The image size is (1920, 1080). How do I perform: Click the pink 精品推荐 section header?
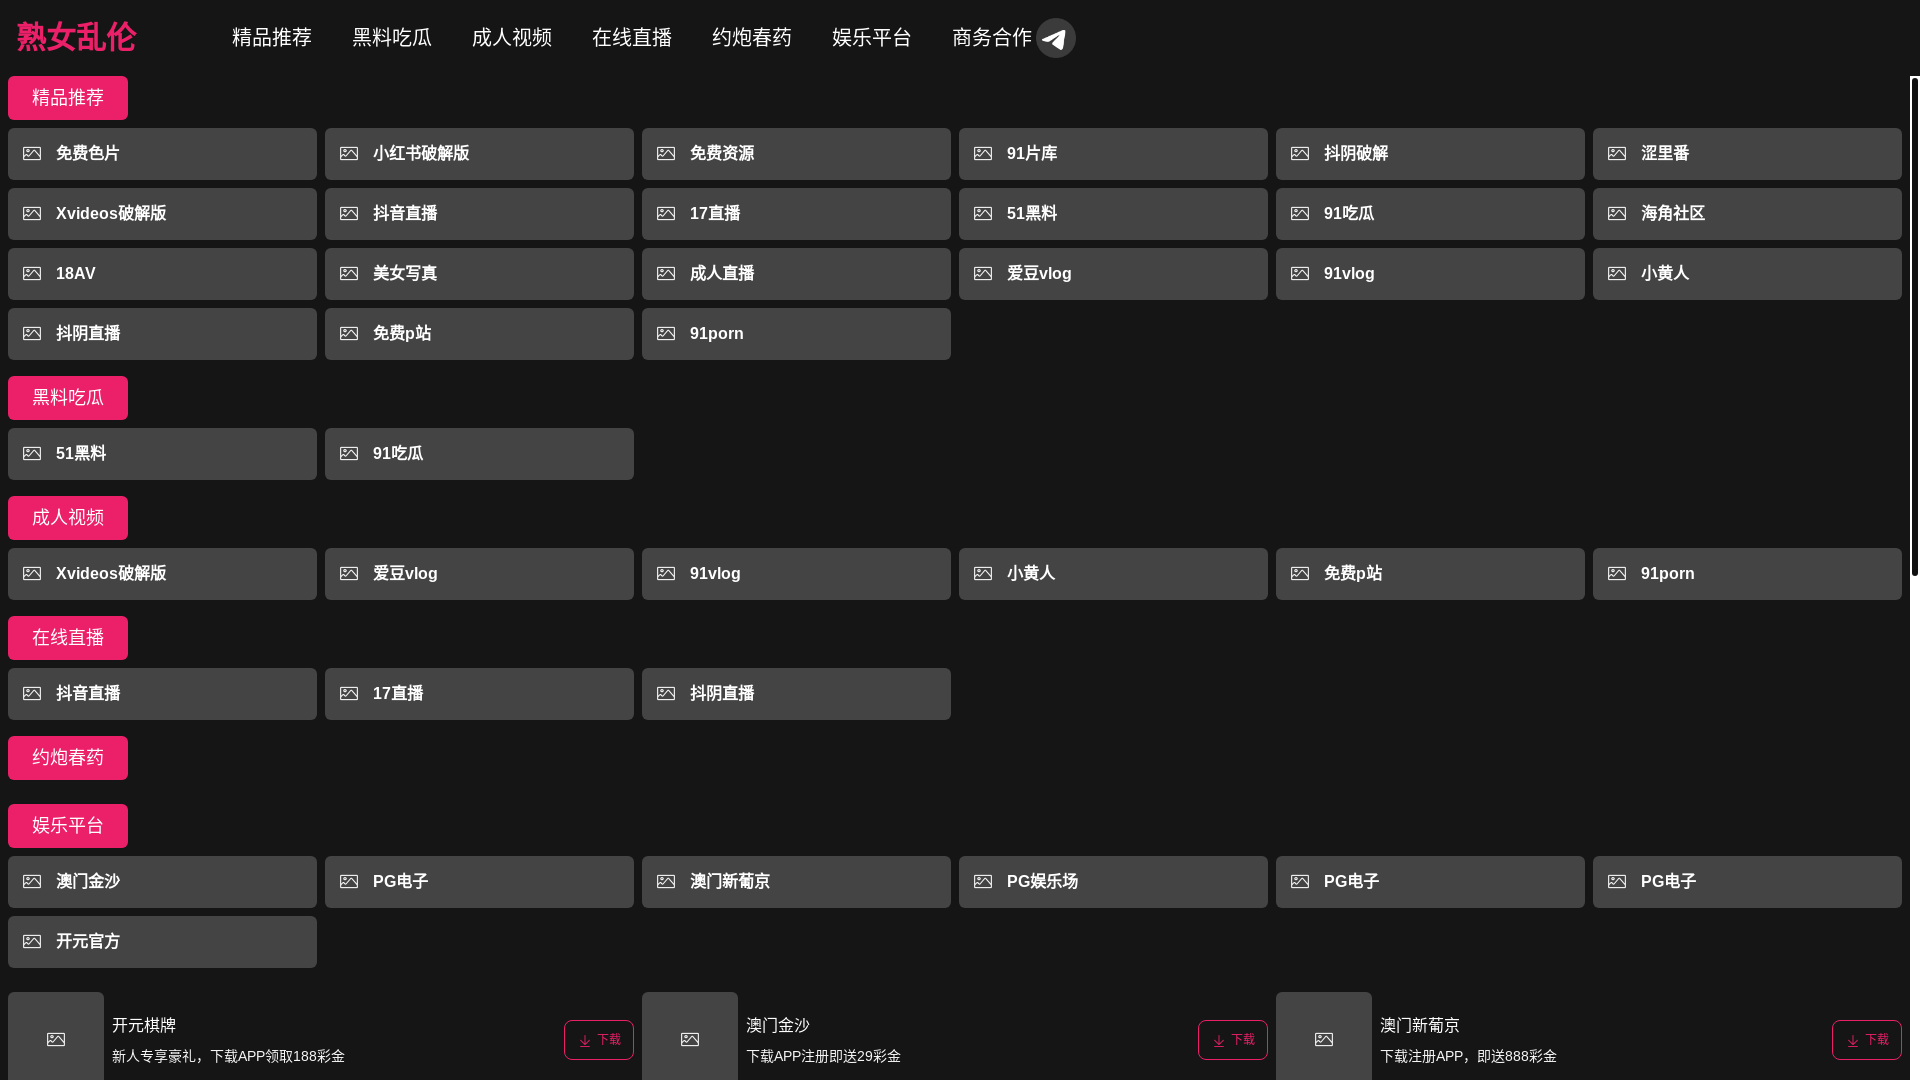coord(68,98)
